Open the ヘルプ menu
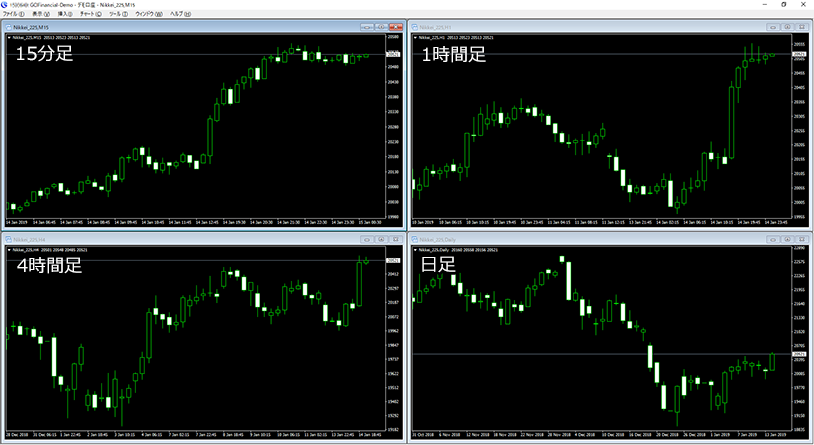The width and height of the screenshot is (814, 445). point(177,14)
